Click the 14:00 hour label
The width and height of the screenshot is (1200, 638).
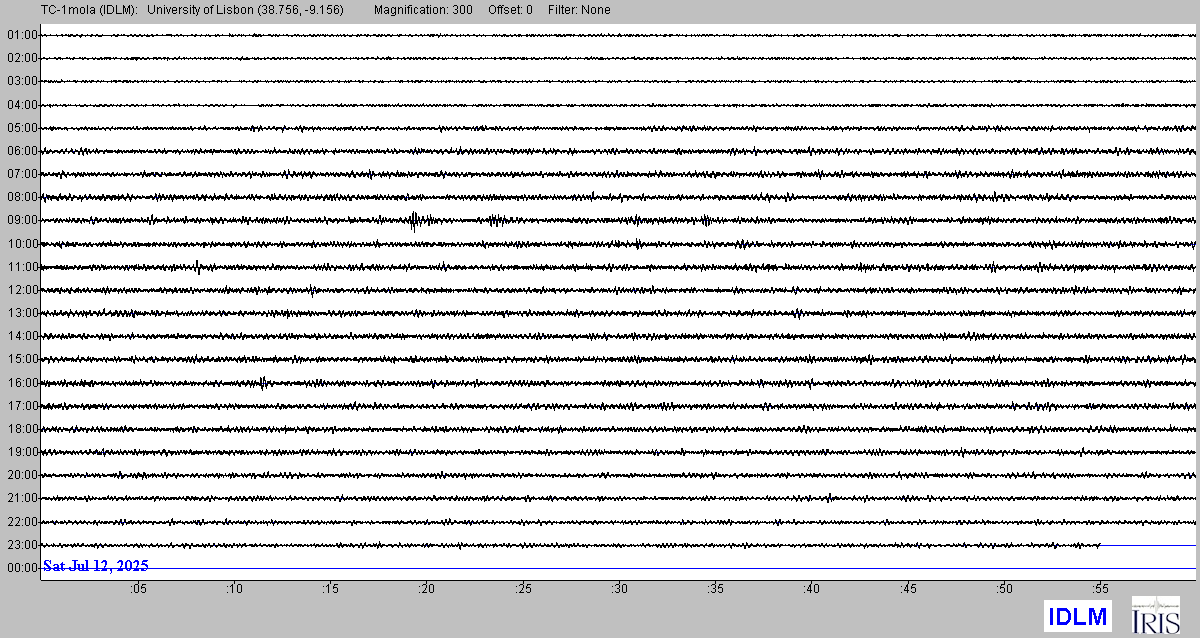22,336
